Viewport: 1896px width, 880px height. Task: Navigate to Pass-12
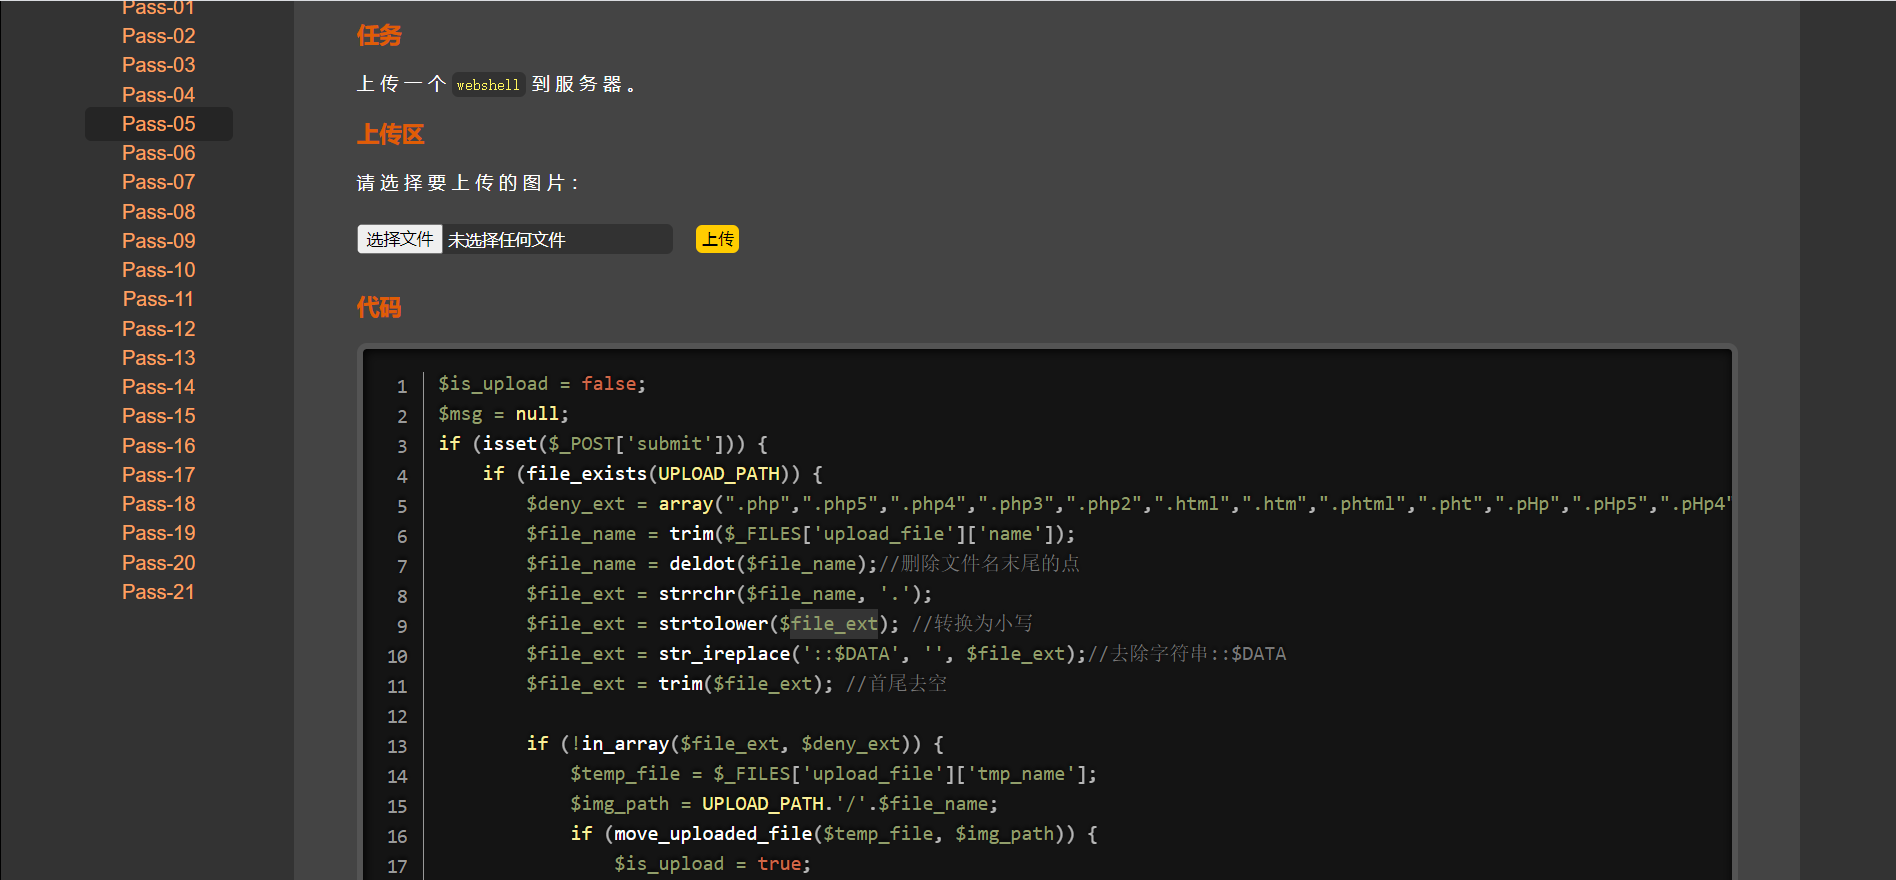pos(158,329)
